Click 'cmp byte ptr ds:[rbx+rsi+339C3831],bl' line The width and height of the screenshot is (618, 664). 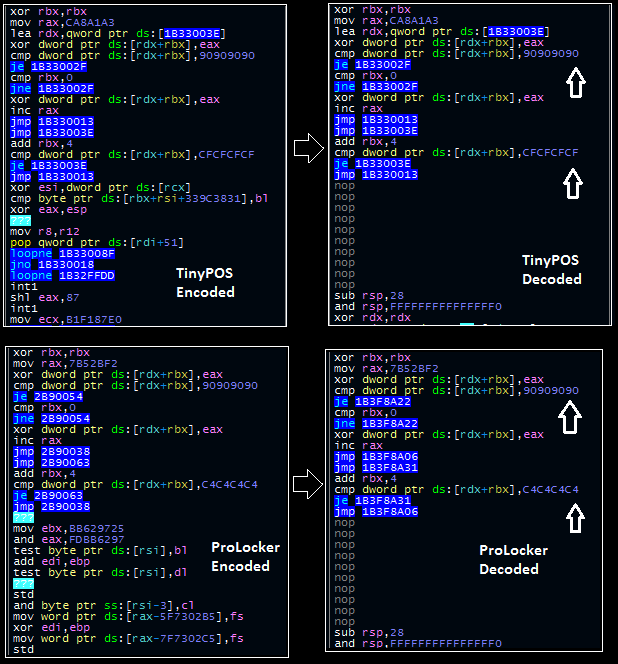139,199
